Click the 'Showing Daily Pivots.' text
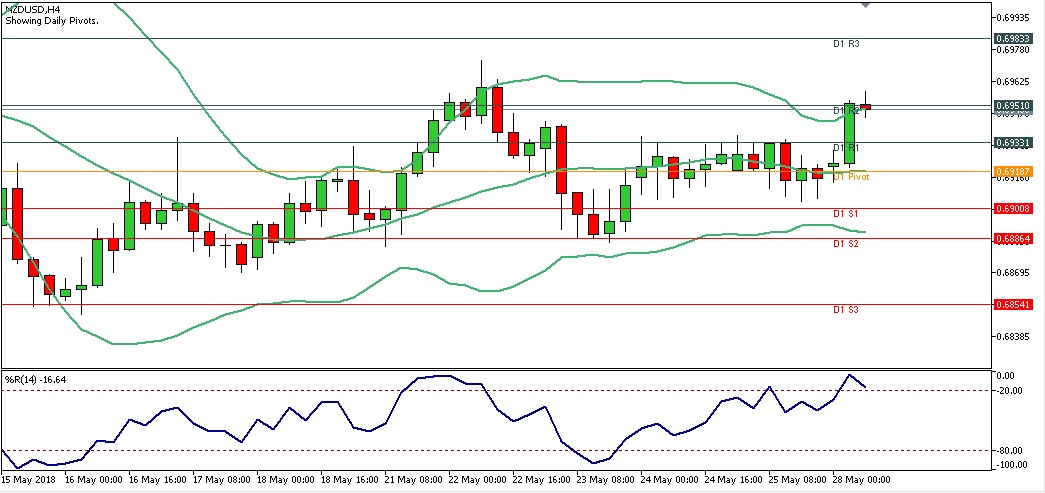The image size is (1045, 493). [52, 21]
